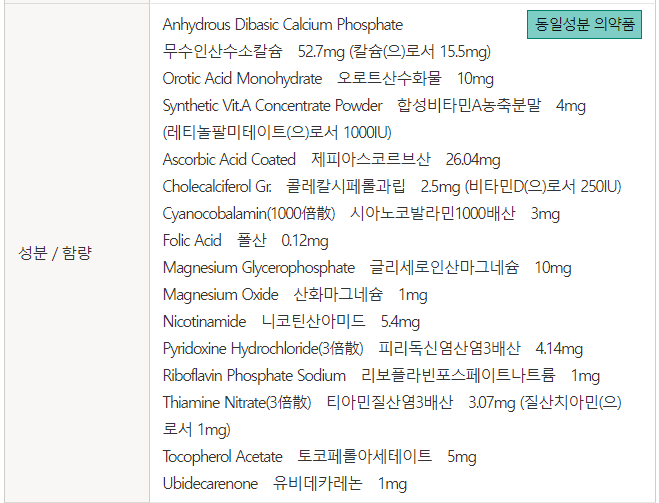Select the 무수인산수소칼슘 52.7mg line
The height and width of the screenshot is (503, 659).
[x=326, y=51]
